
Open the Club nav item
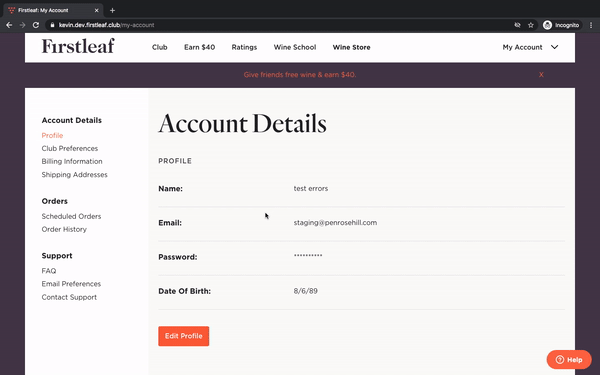(160, 47)
